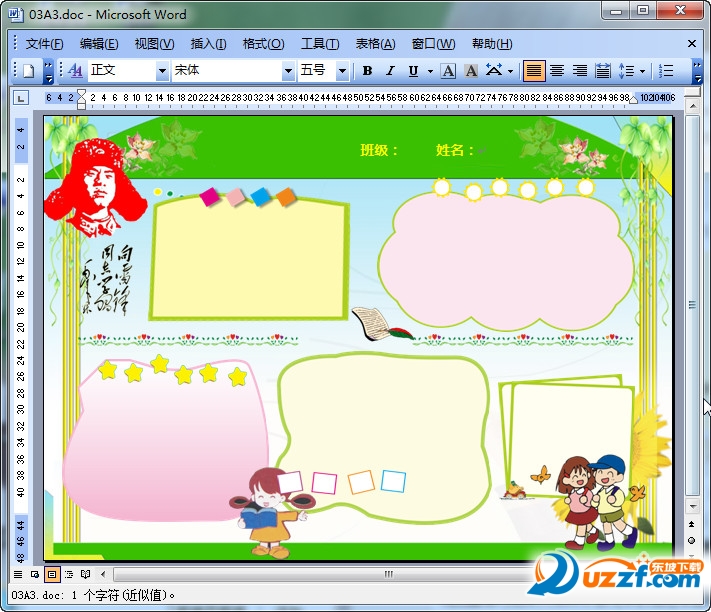Expand Standard toolbar options chevron

tap(49, 72)
